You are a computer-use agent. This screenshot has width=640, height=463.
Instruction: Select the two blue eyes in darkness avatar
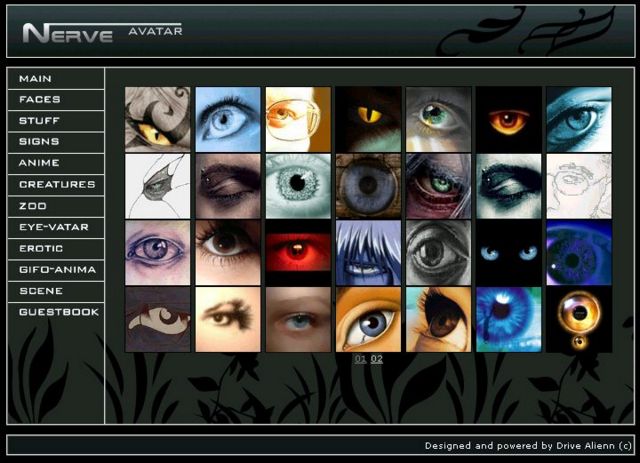tap(509, 253)
